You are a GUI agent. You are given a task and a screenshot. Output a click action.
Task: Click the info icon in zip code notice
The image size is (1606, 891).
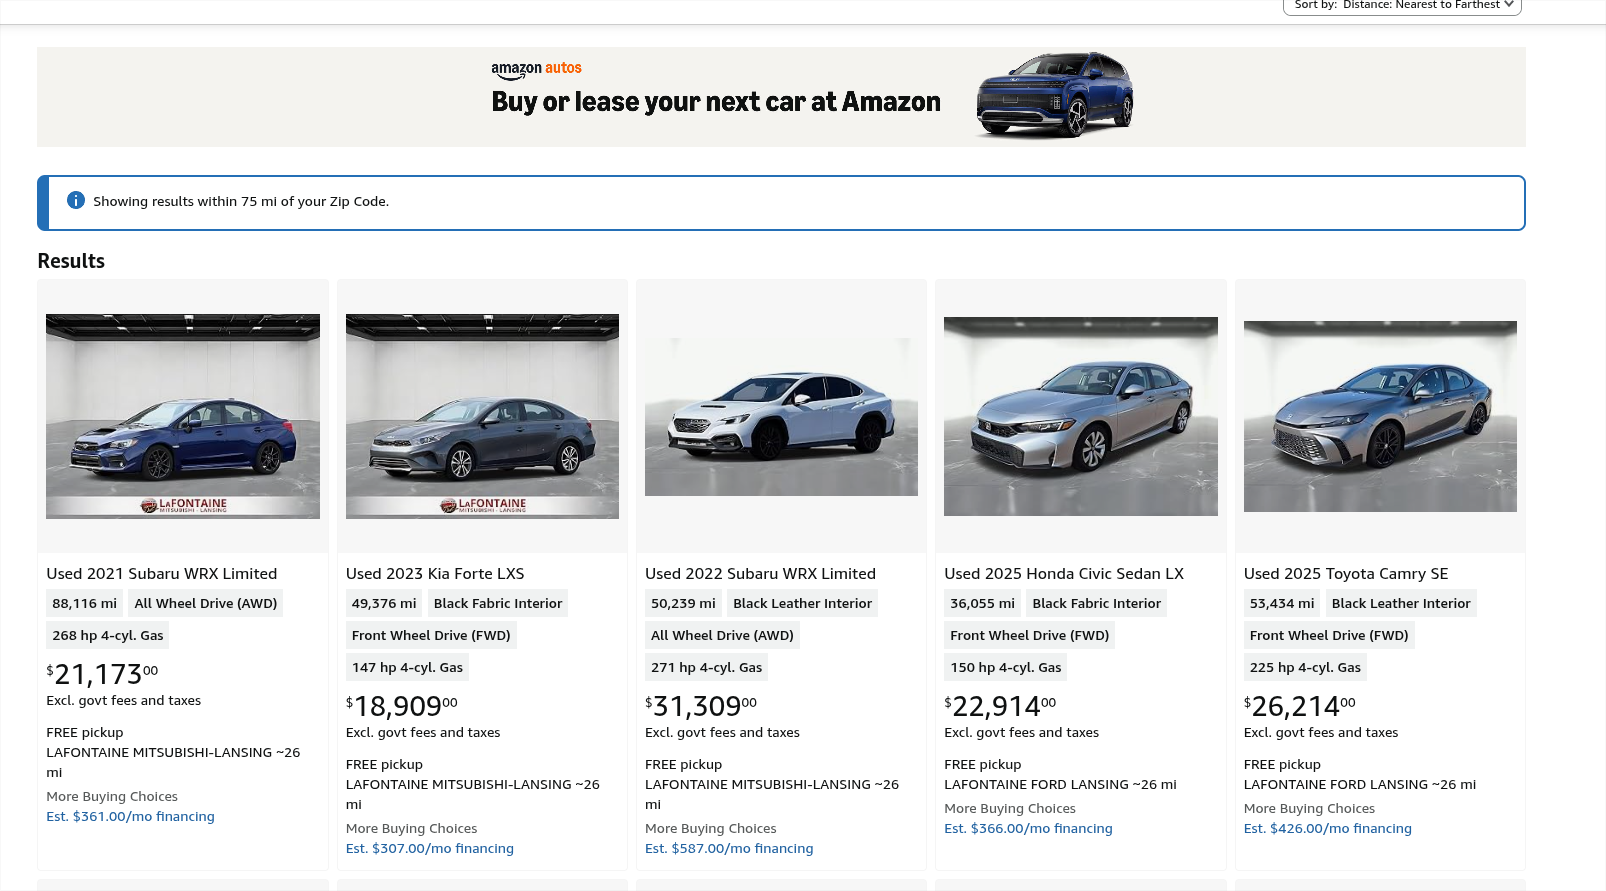click(76, 200)
